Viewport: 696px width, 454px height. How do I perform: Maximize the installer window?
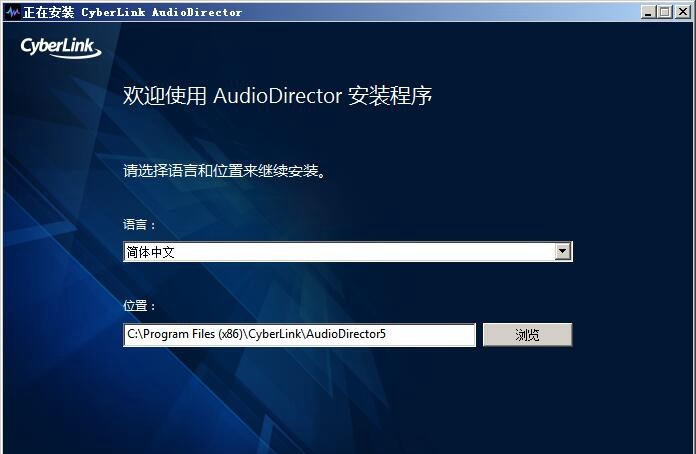click(665, 12)
